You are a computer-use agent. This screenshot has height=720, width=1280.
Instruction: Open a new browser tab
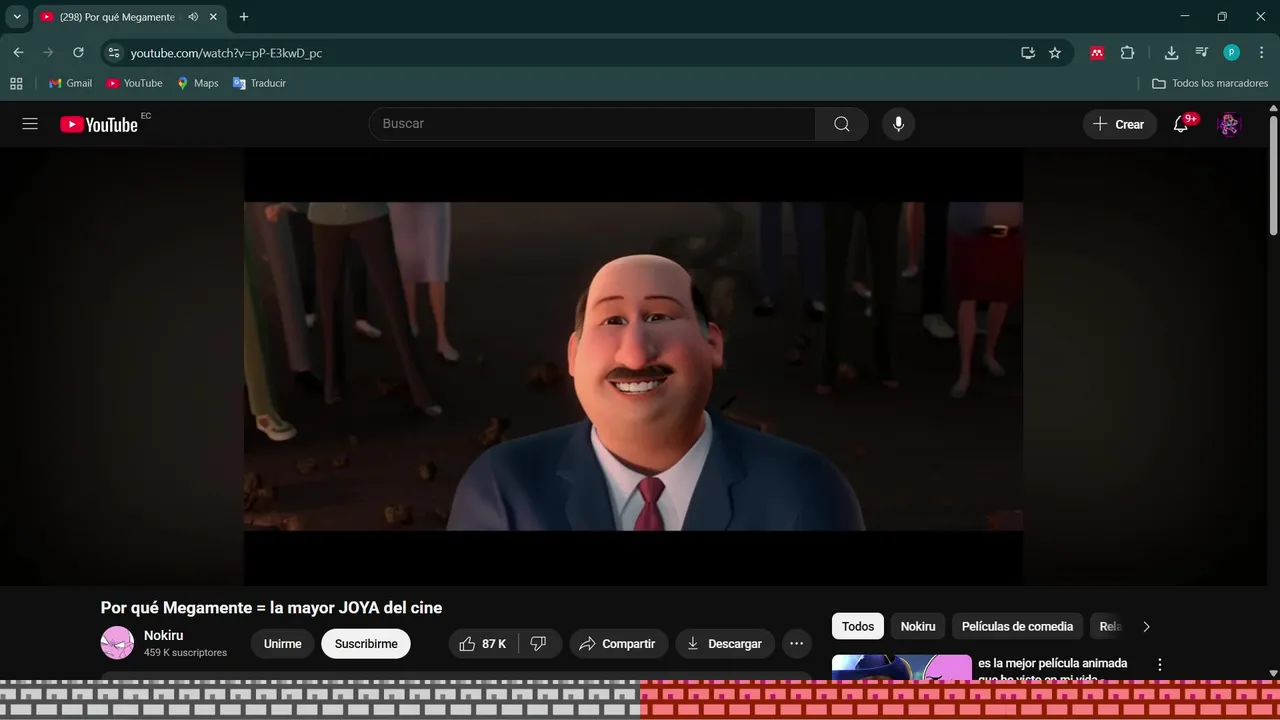tap(244, 17)
